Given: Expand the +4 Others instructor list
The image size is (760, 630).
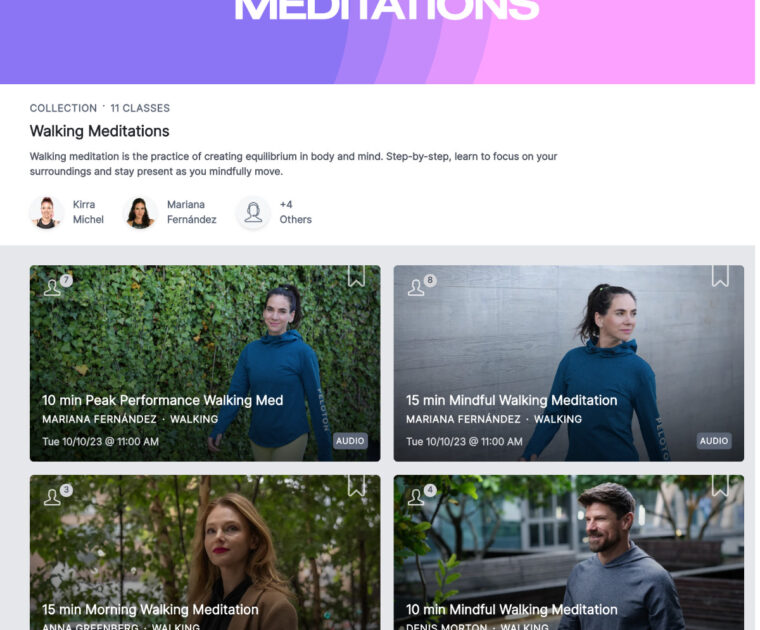Looking at the screenshot, I should tap(295, 212).
